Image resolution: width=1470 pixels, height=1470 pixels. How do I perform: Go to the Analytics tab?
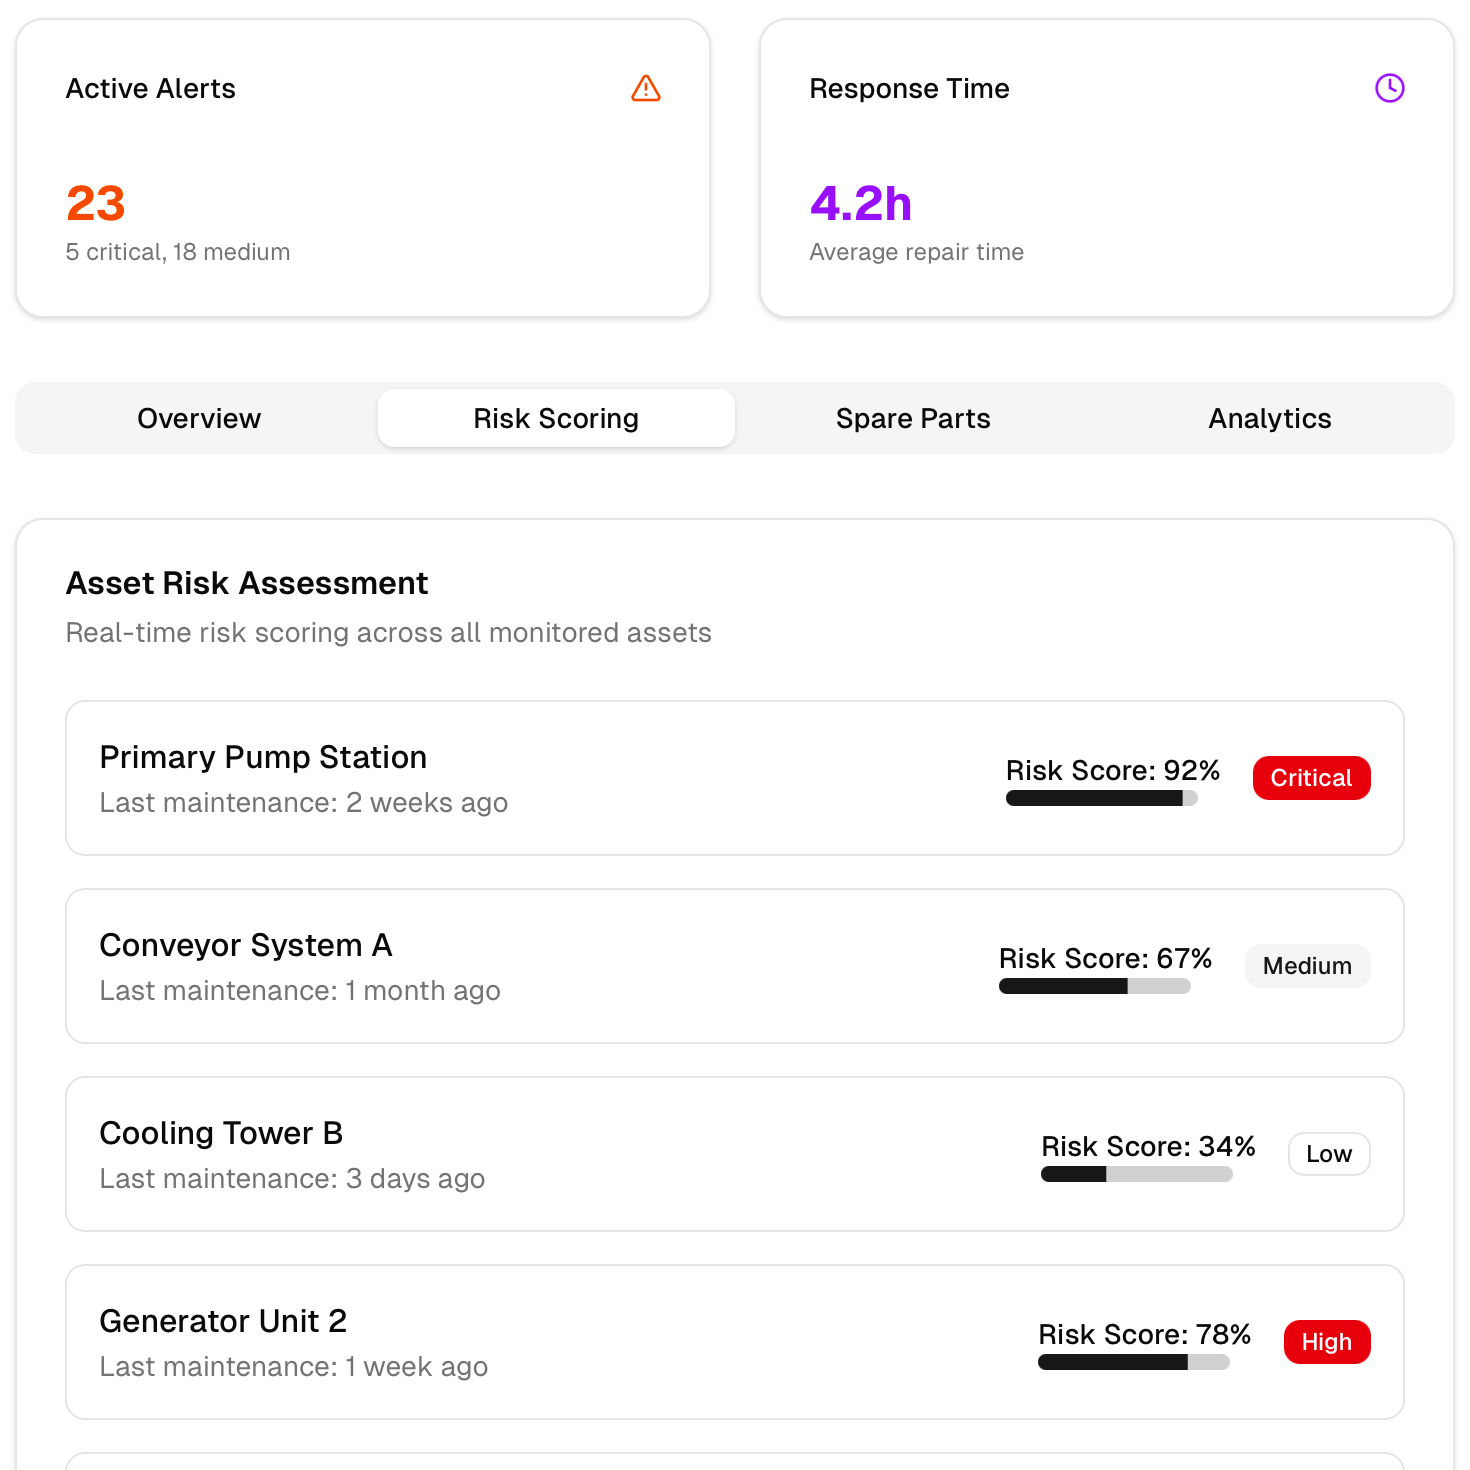tap(1270, 418)
